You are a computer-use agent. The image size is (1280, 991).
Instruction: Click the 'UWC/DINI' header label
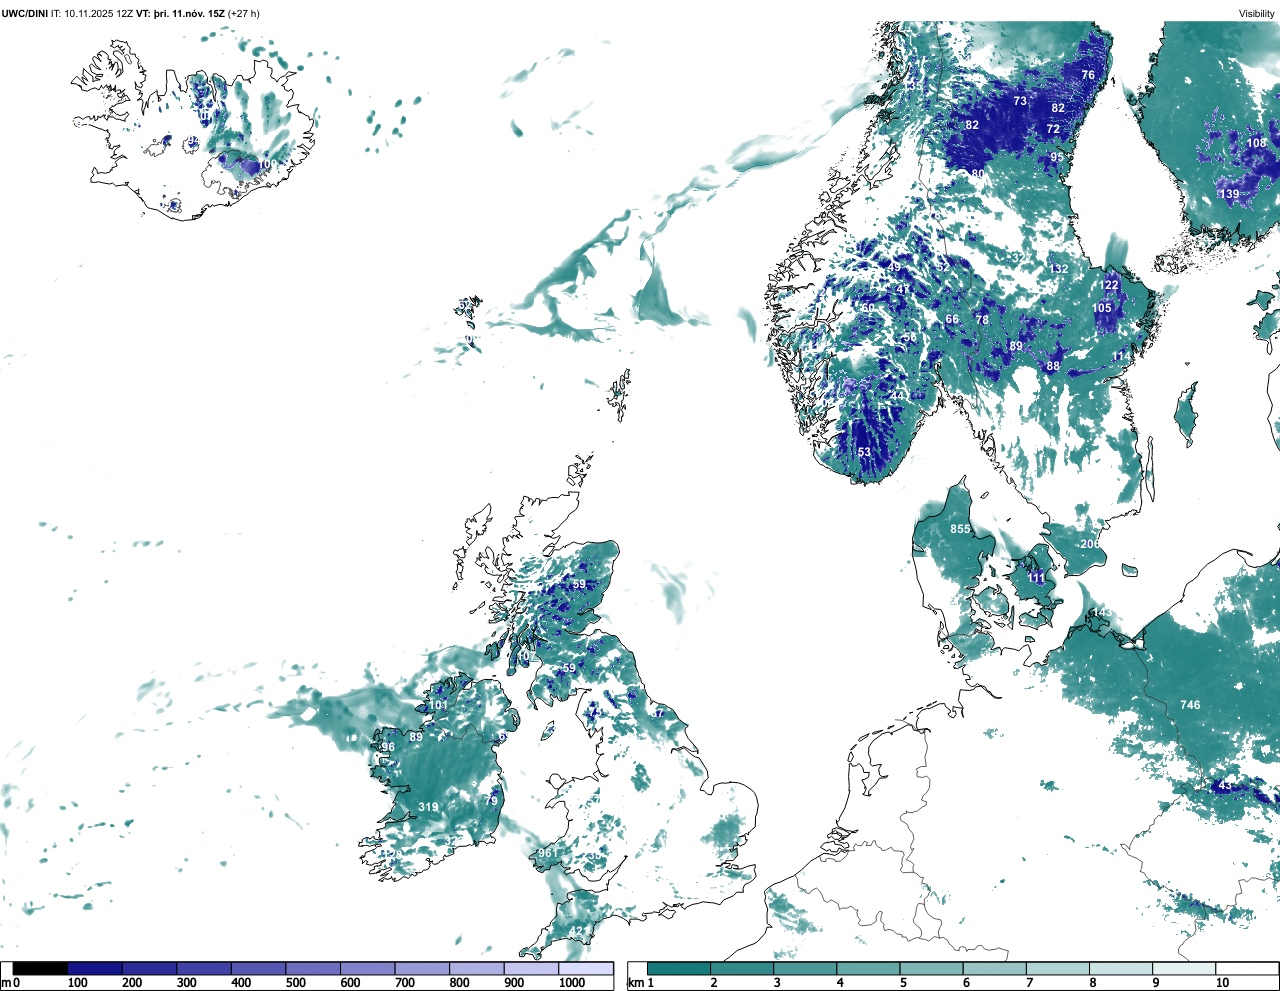[24, 13]
